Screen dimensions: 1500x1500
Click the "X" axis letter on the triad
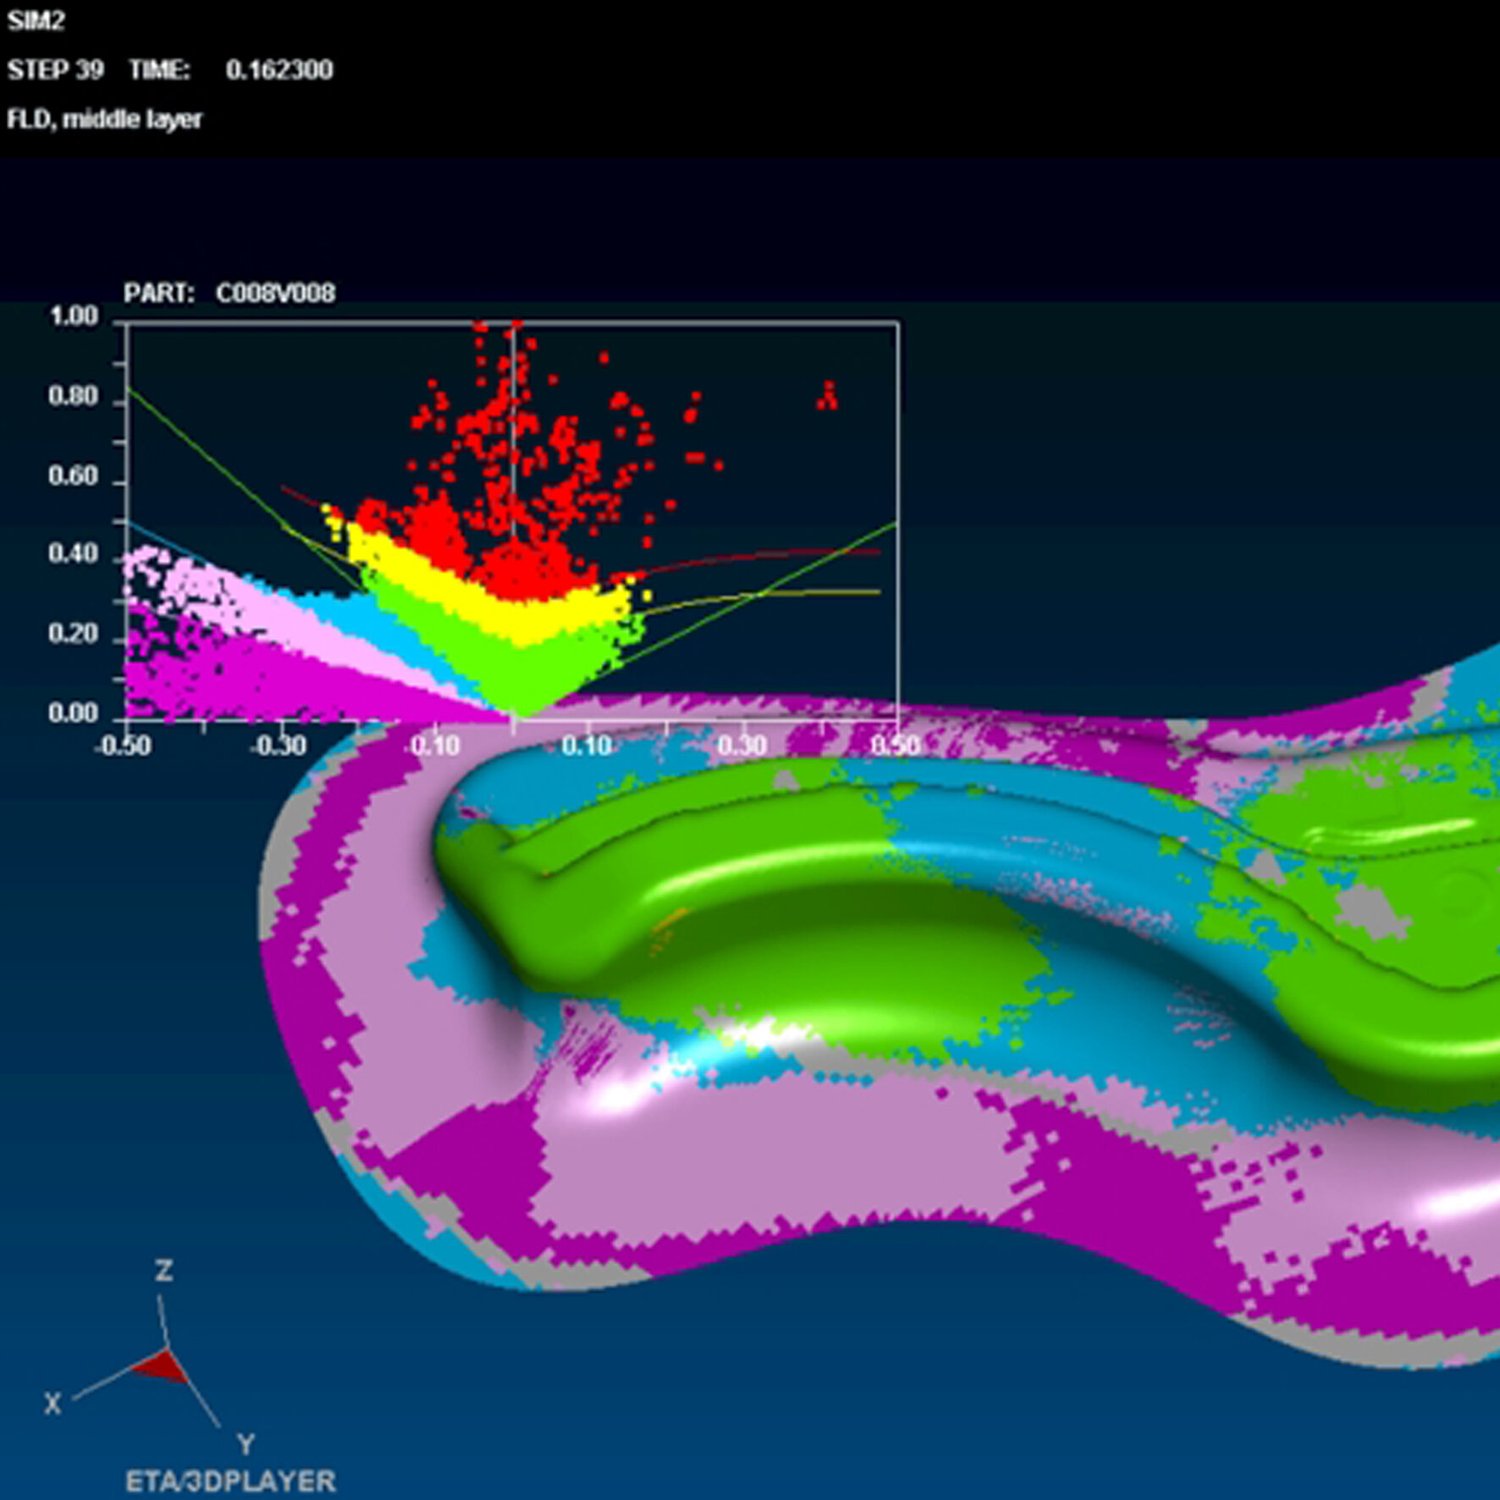[53, 1403]
